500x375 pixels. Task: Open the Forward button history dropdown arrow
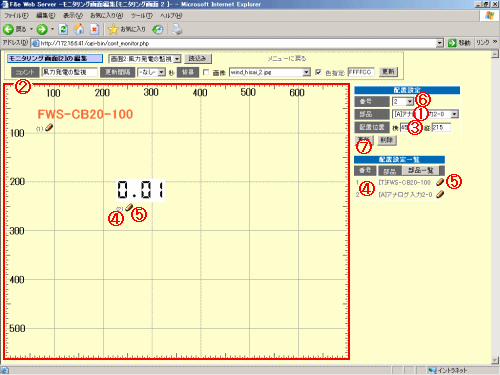click(x=52, y=29)
